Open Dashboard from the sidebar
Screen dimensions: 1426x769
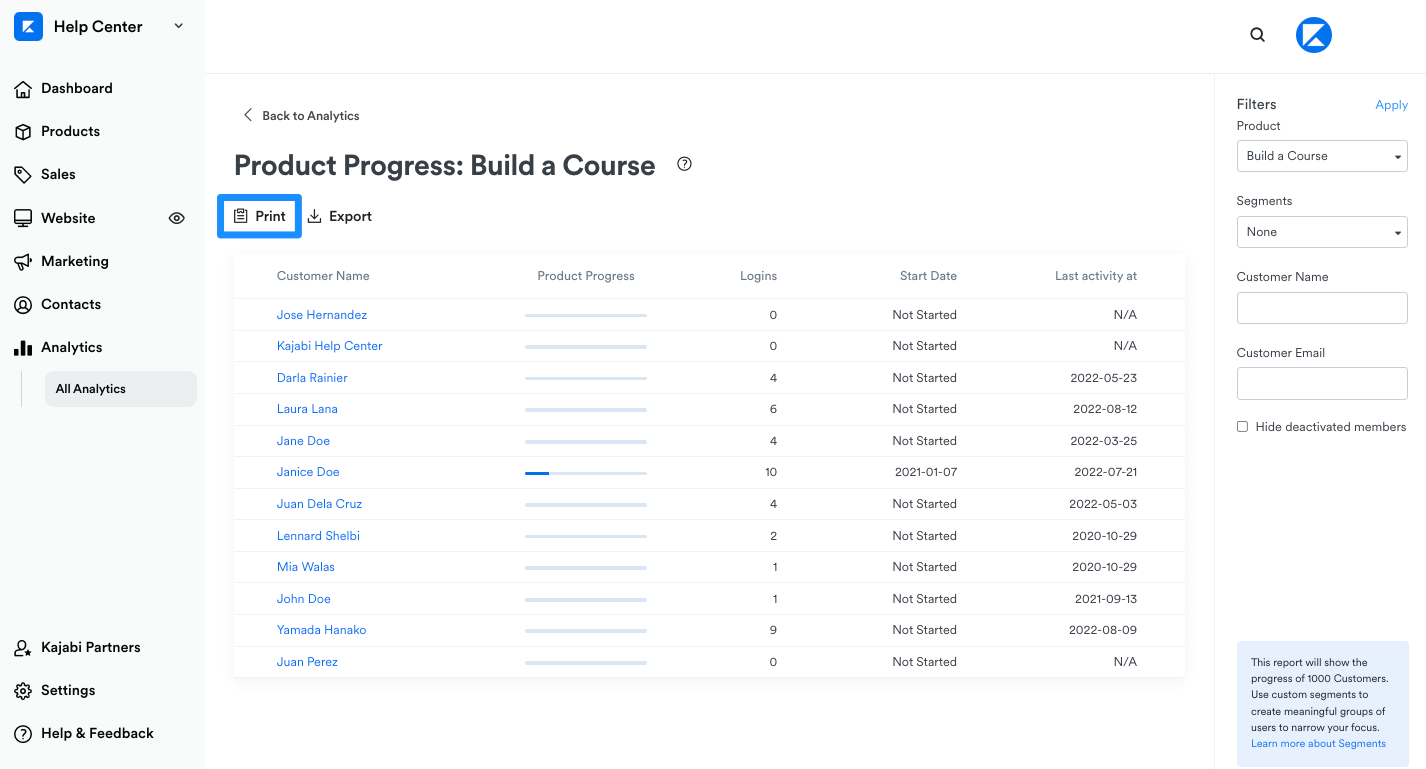(63, 88)
